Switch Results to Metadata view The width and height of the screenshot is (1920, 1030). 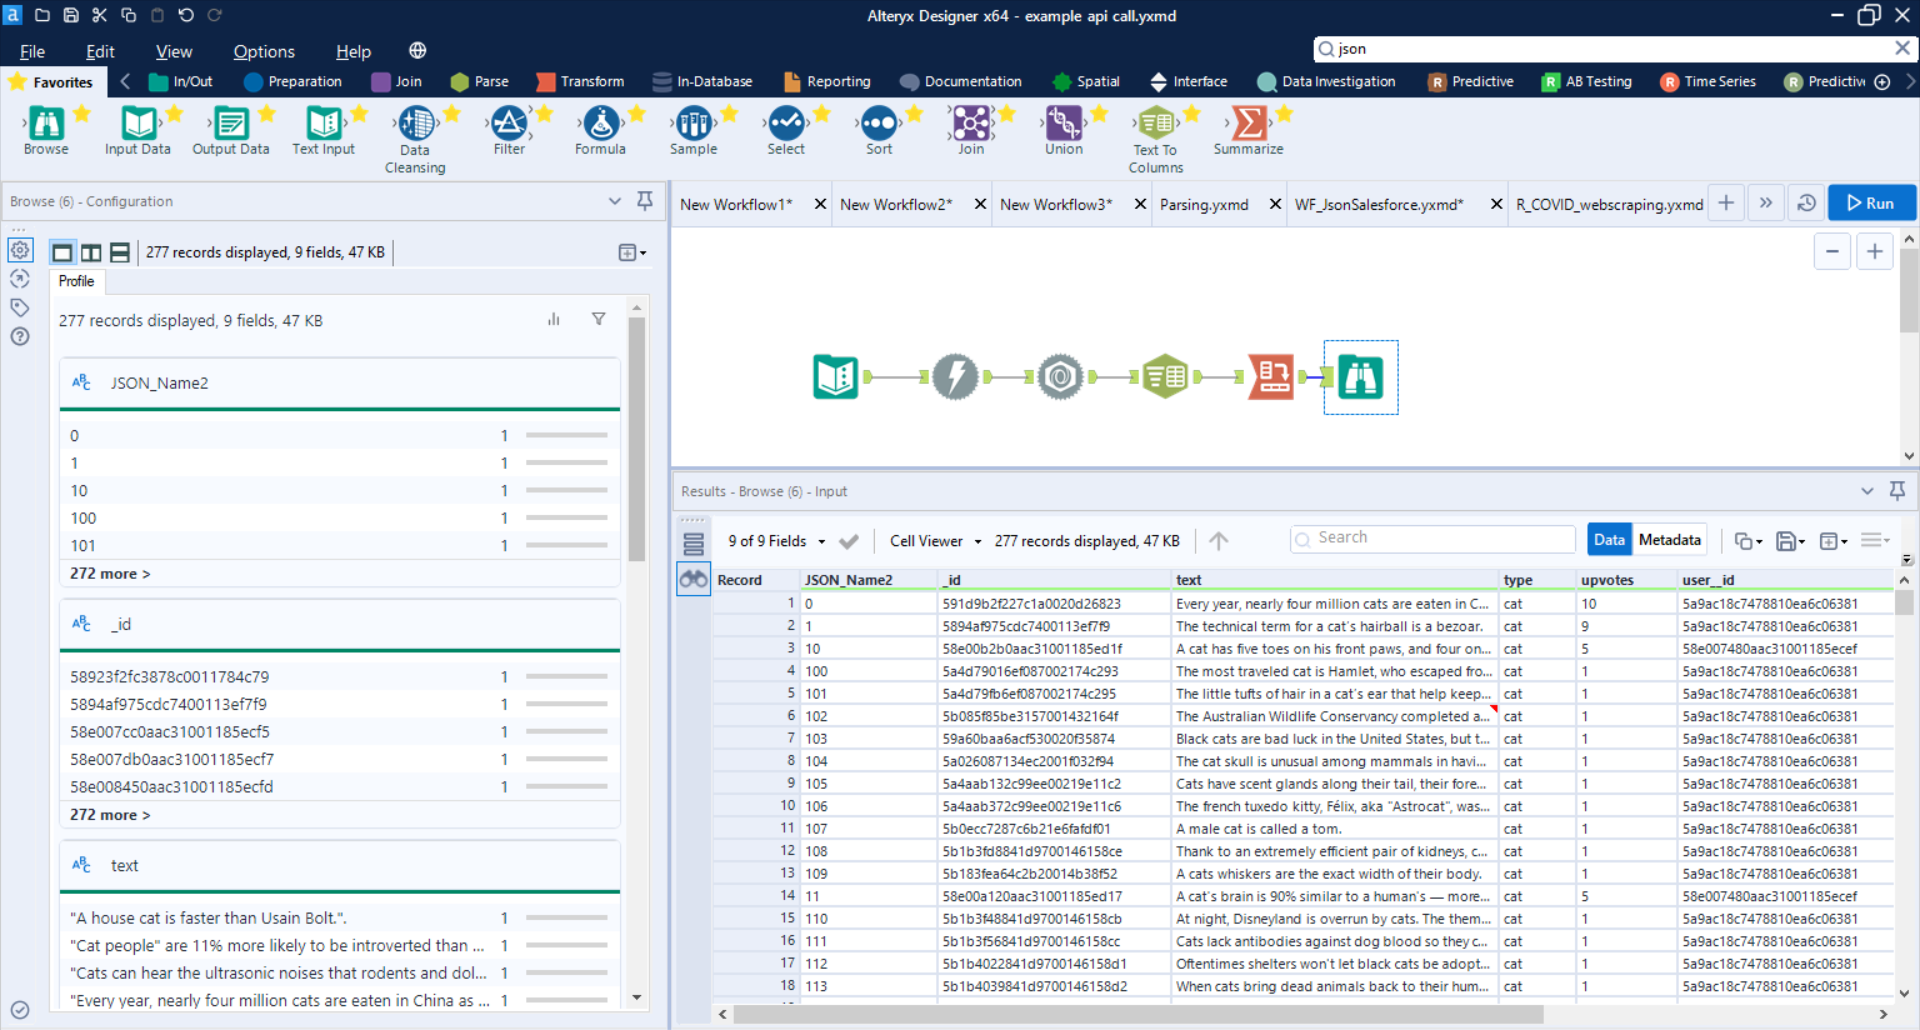1669,540
